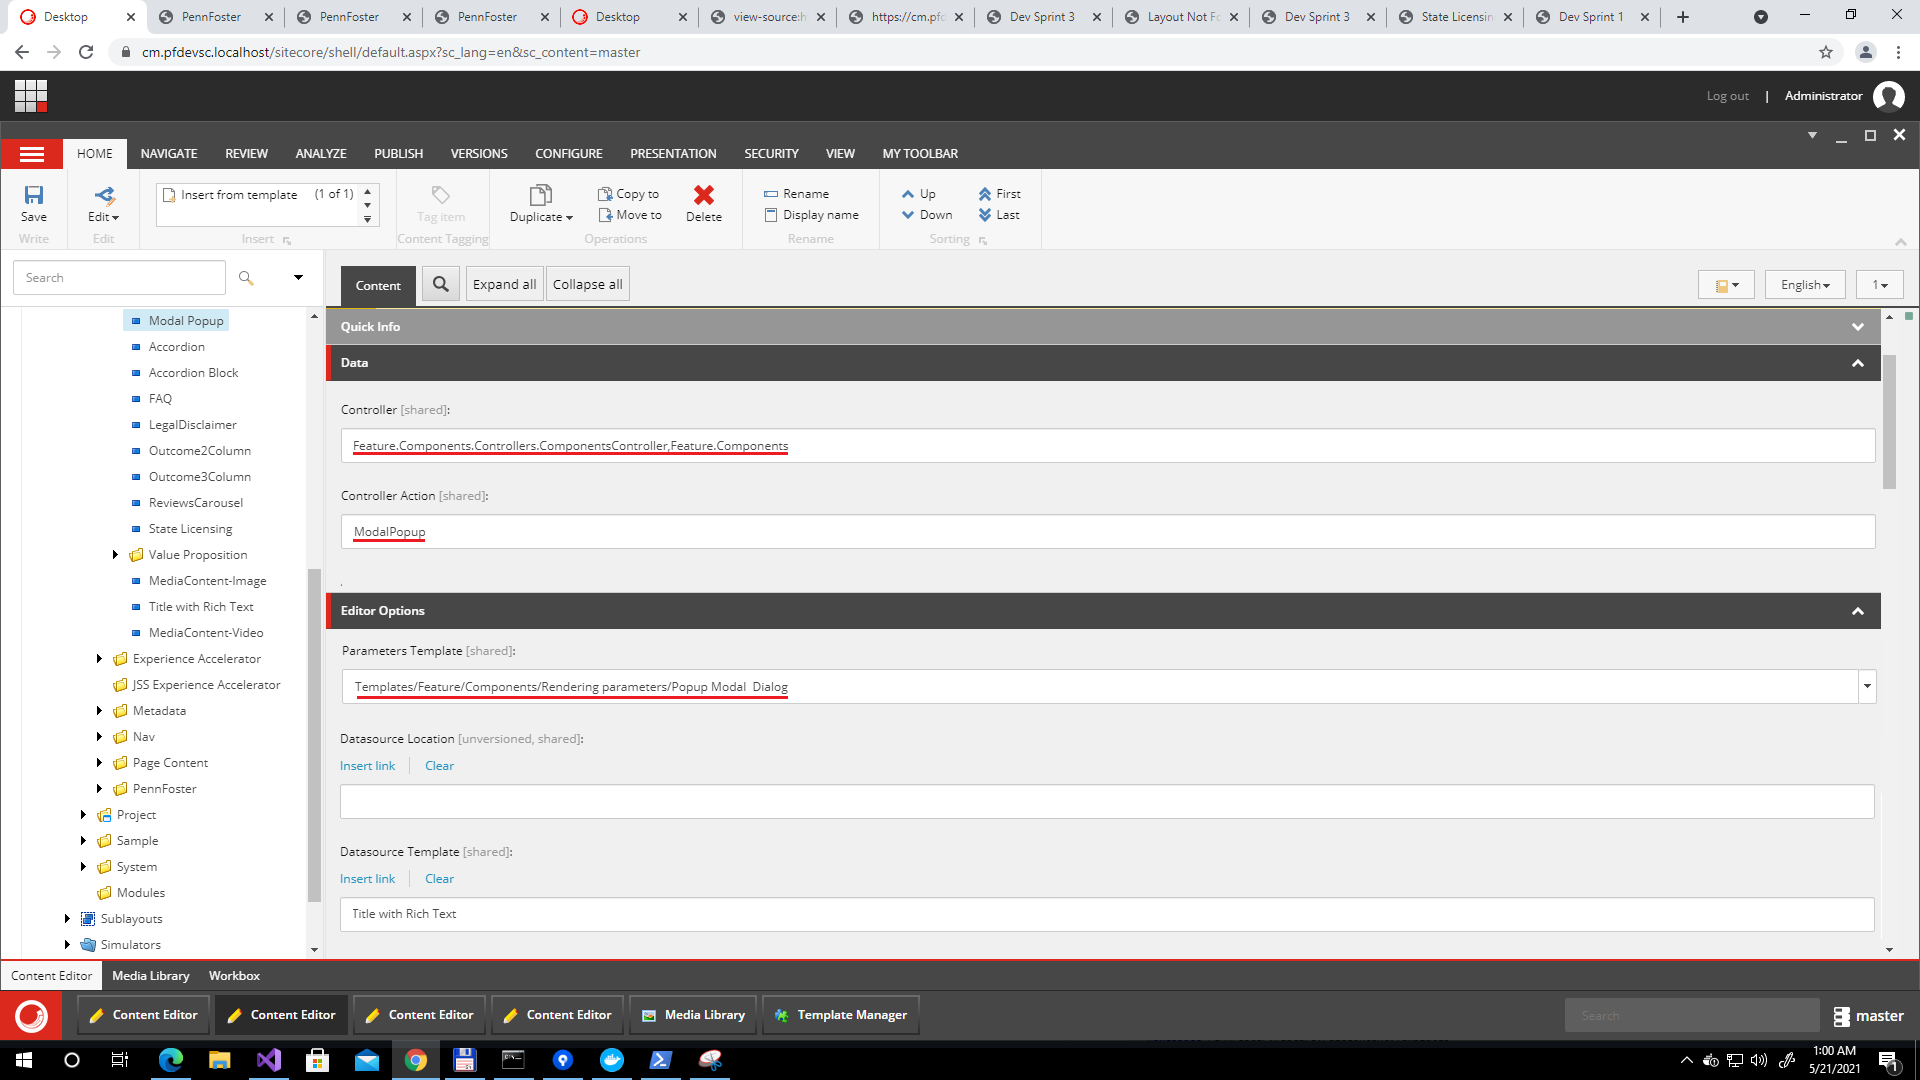
Task: Collapse the Data section
Action: [1858, 363]
